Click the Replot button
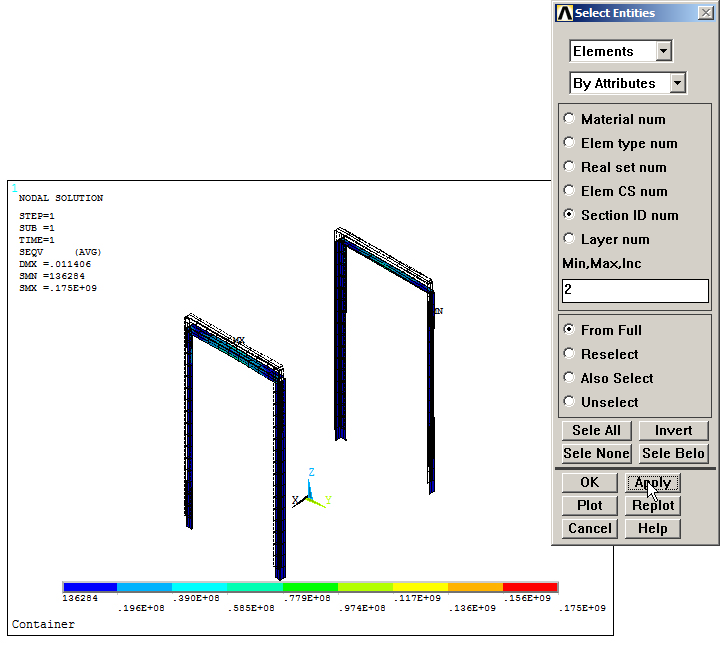This screenshot has height=645, width=720. coord(653,505)
